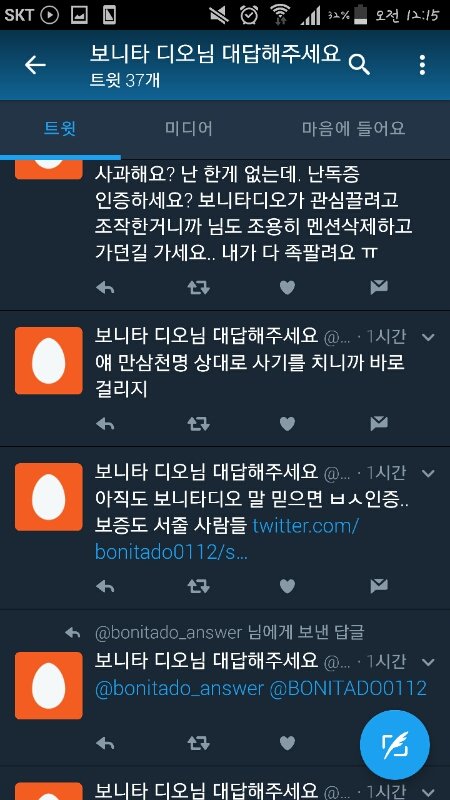Reply to tweet with twitter.com link

(105, 586)
